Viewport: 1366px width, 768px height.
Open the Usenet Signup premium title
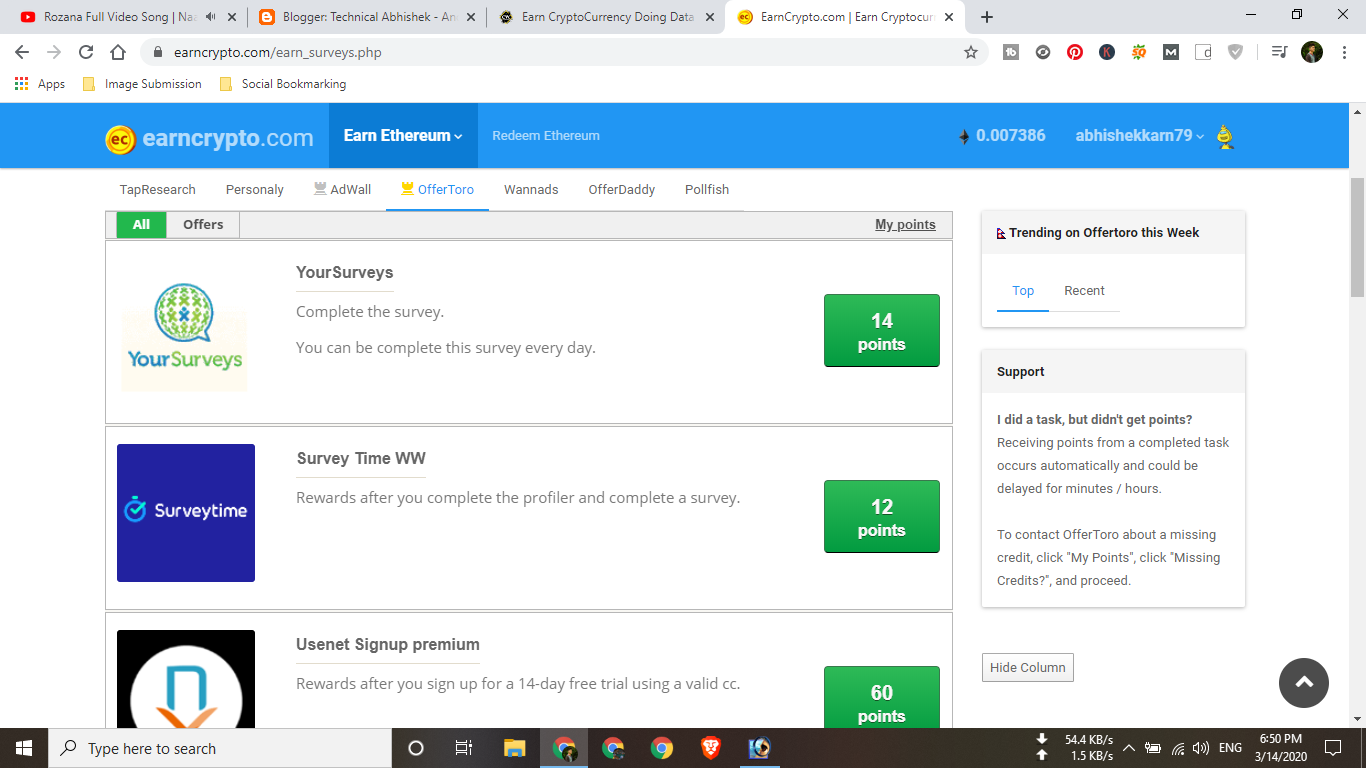point(388,644)
